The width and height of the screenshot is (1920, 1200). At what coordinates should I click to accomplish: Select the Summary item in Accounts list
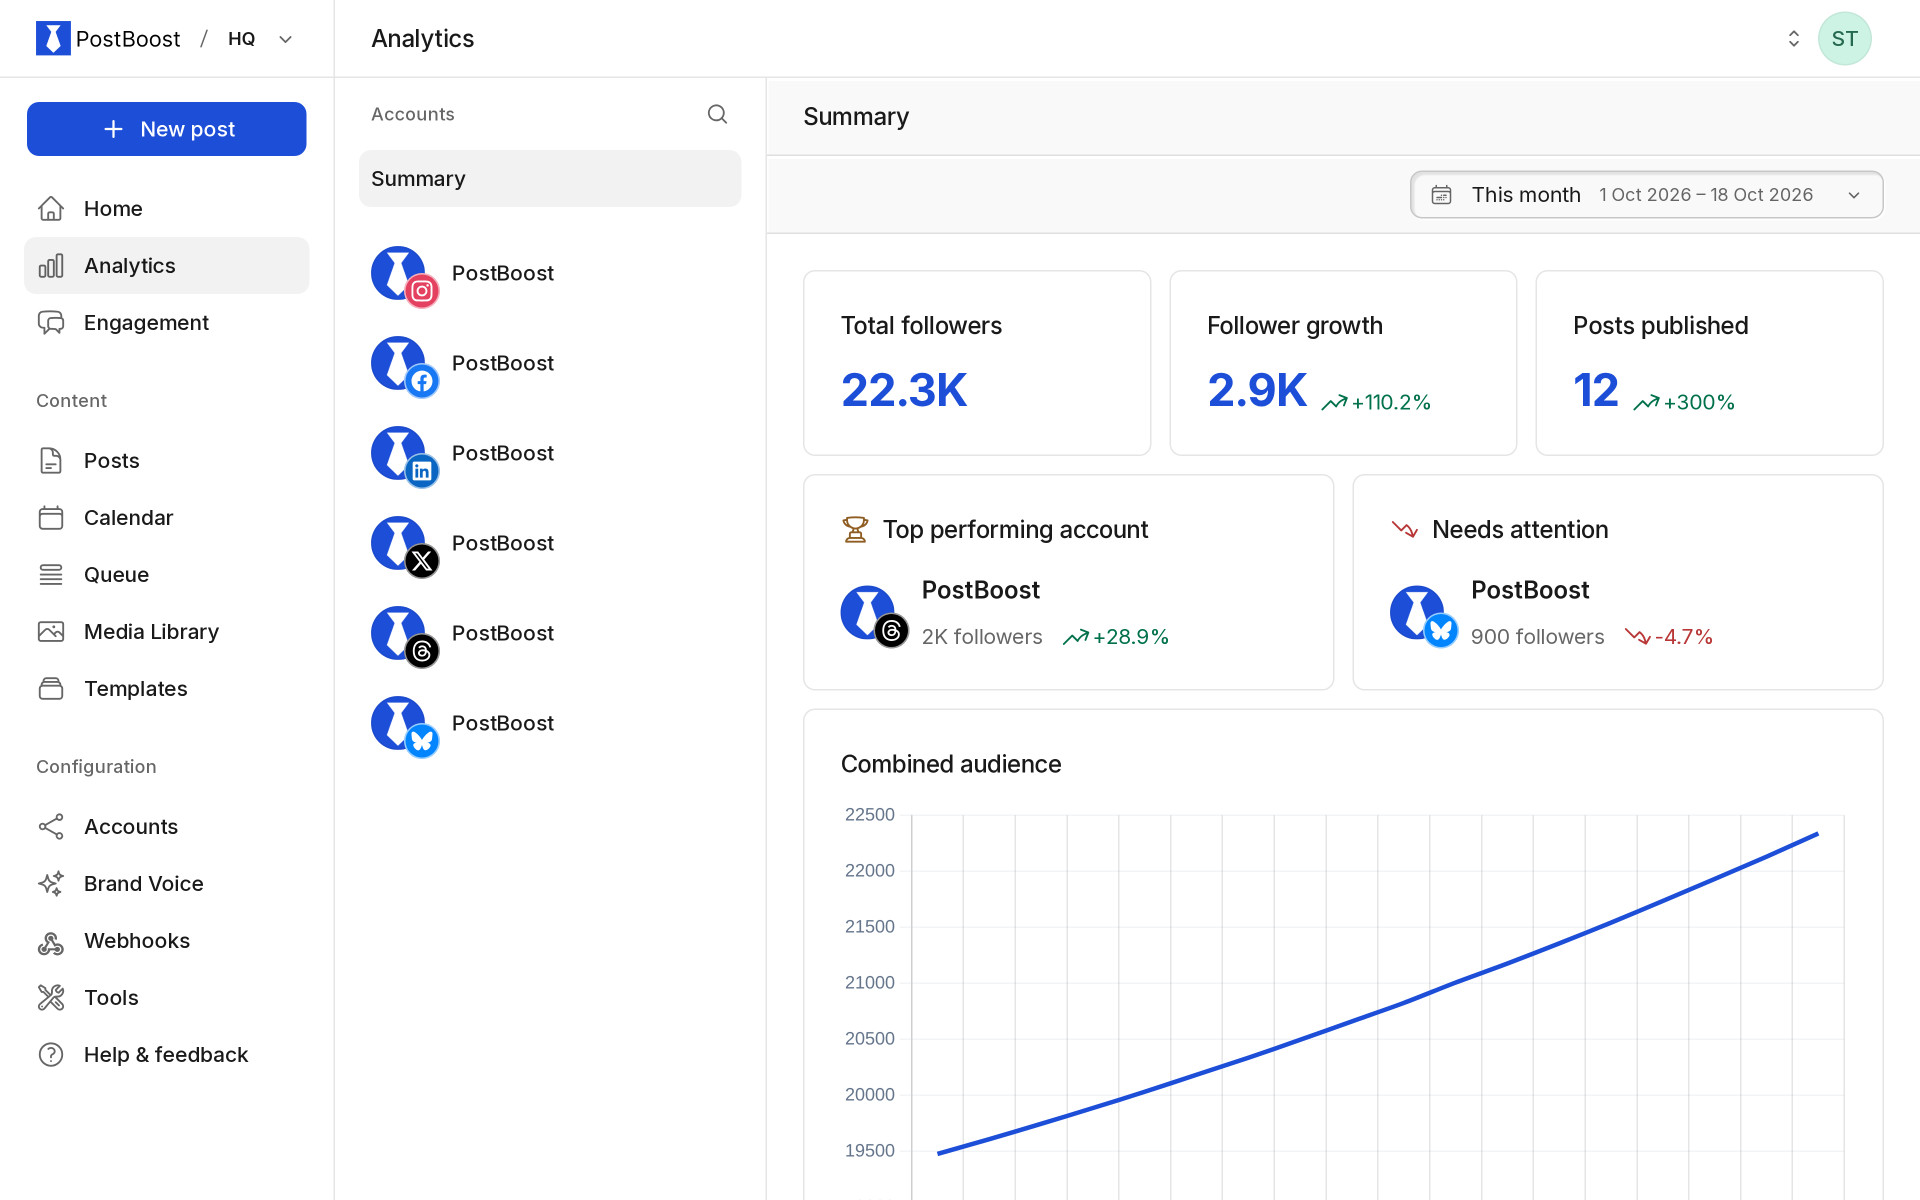[x=550, y=178]
